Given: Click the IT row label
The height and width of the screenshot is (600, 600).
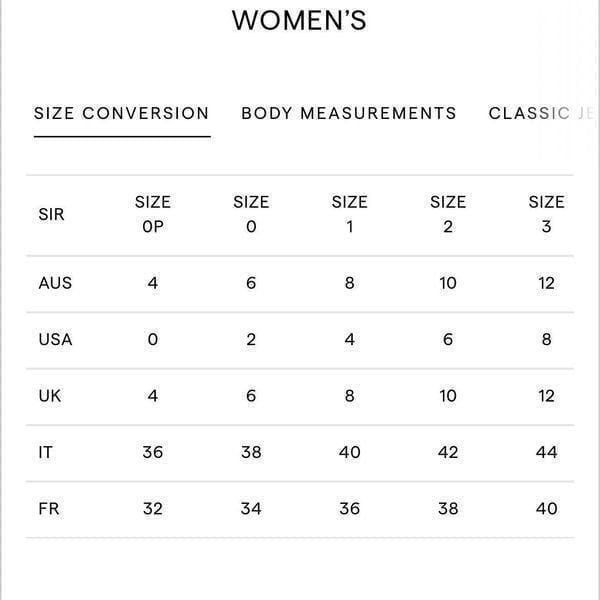Looking at the screenshot, I should tap(46, 452).
